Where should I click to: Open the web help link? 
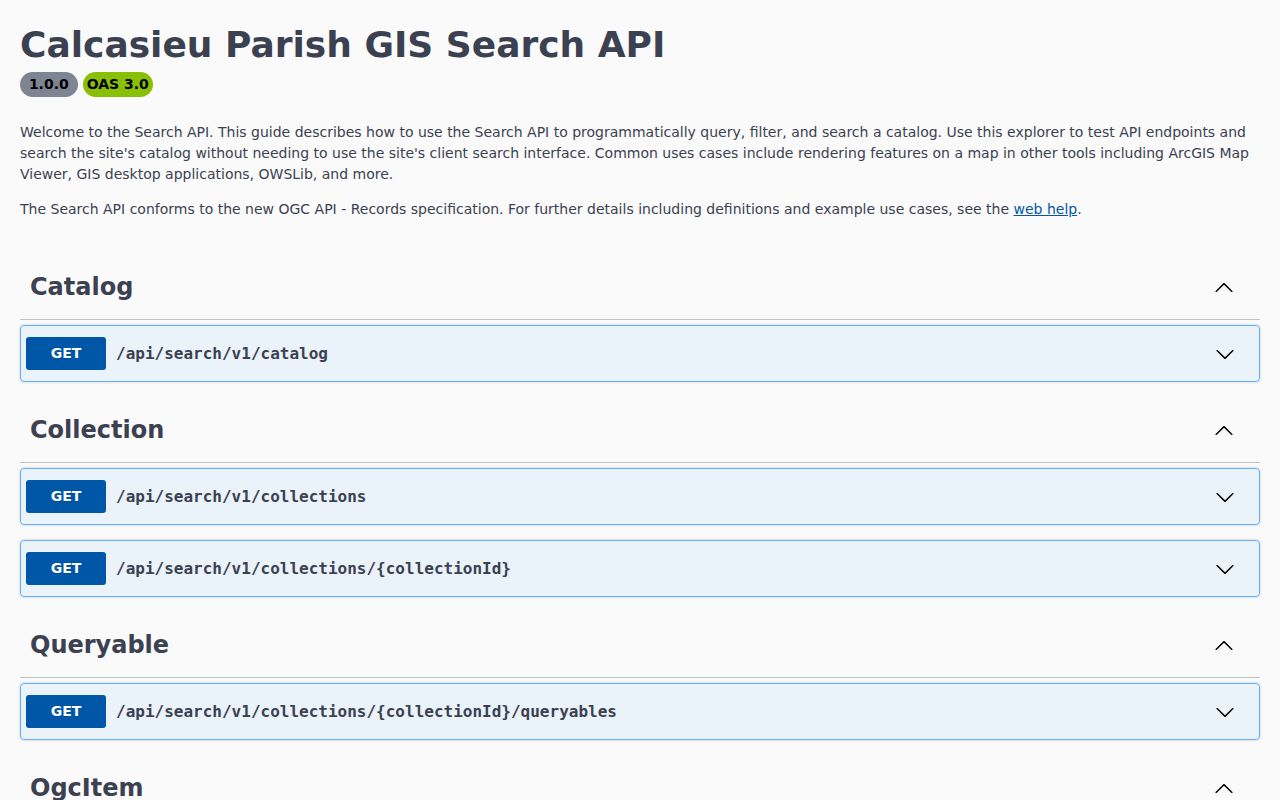1045,209
